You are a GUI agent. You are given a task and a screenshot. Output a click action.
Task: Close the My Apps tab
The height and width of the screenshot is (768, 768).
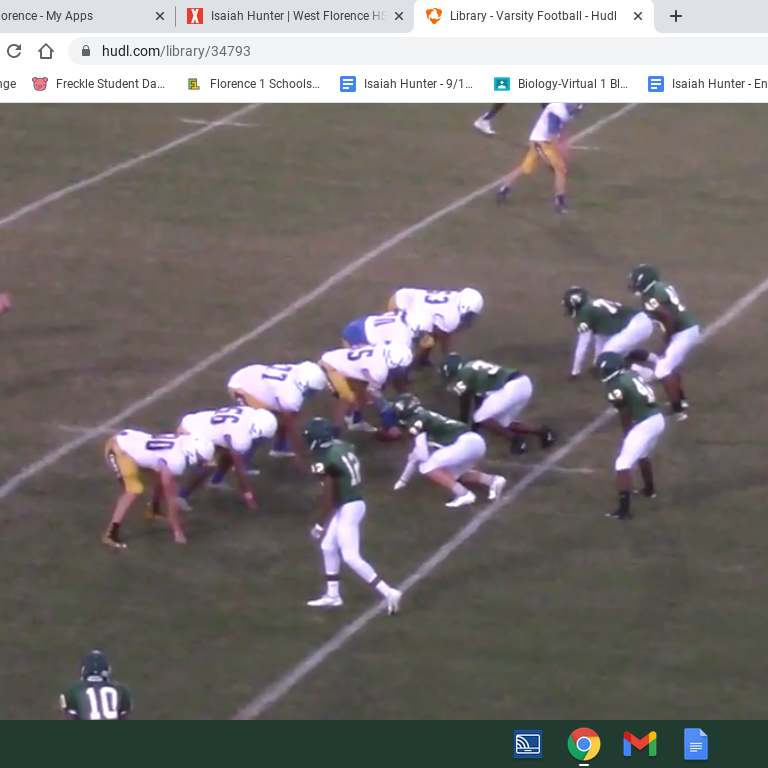point(160,16)
